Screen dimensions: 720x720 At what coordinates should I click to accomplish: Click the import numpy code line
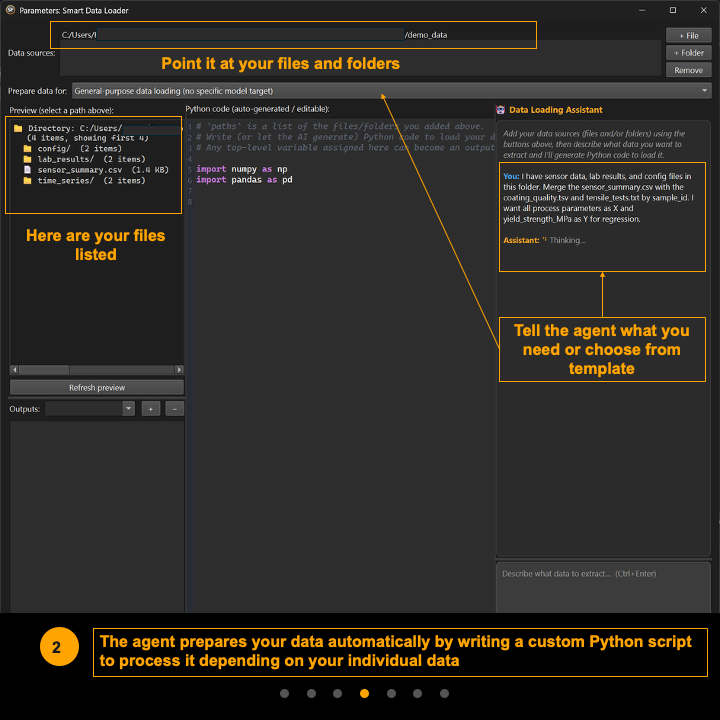point(242,169)
